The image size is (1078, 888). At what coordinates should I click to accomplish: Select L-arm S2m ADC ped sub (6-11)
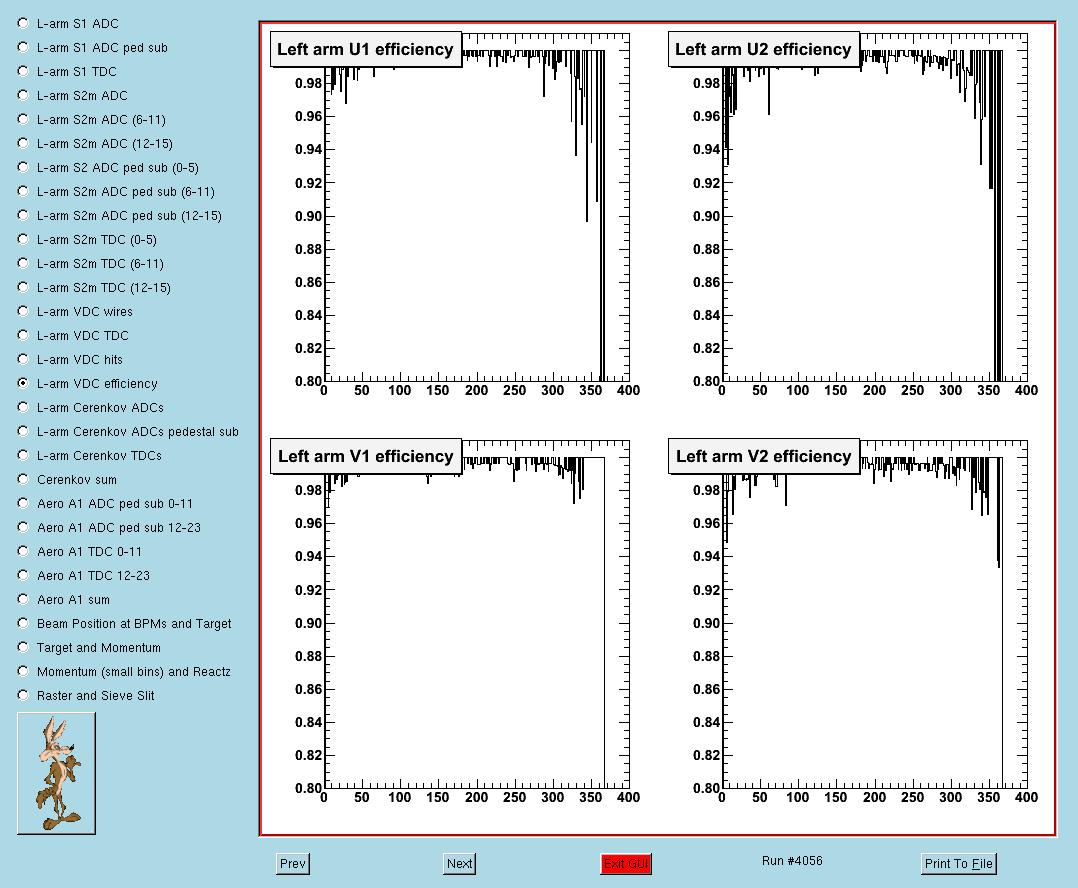point(23,192)
